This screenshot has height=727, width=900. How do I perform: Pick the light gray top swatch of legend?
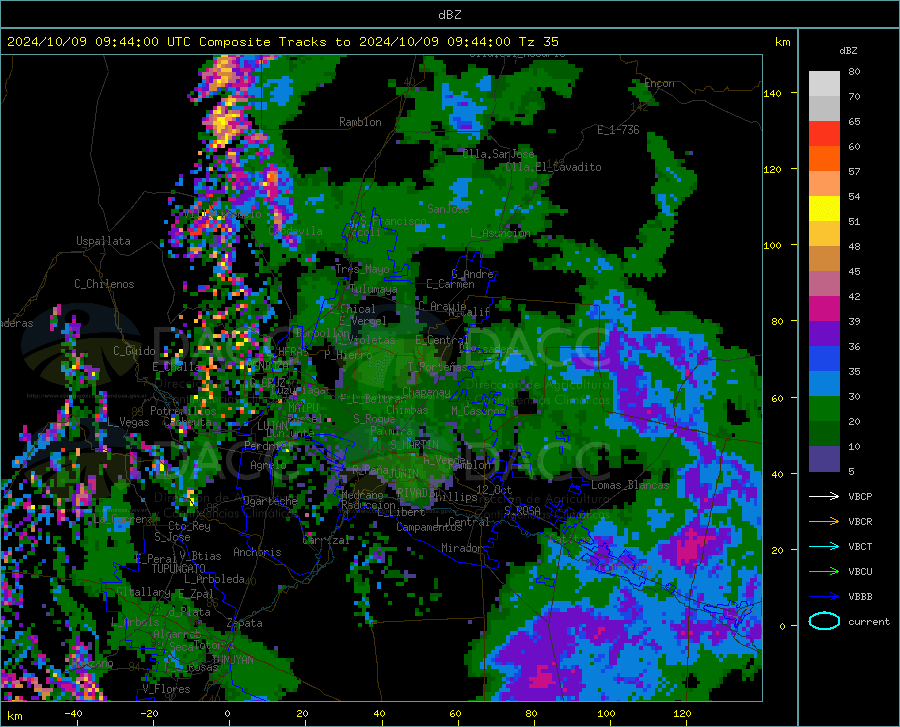824,84
